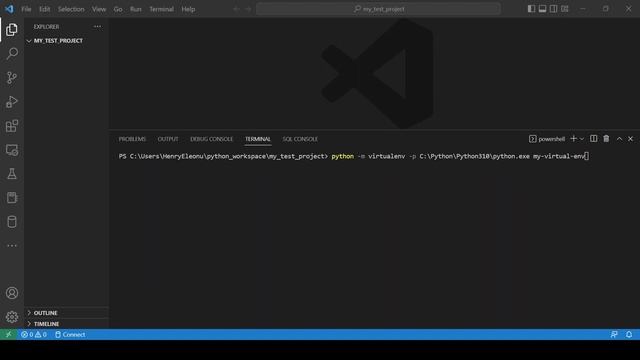The image size is (640, 360).
Task: Open the Edit menu
Action: 44,9
